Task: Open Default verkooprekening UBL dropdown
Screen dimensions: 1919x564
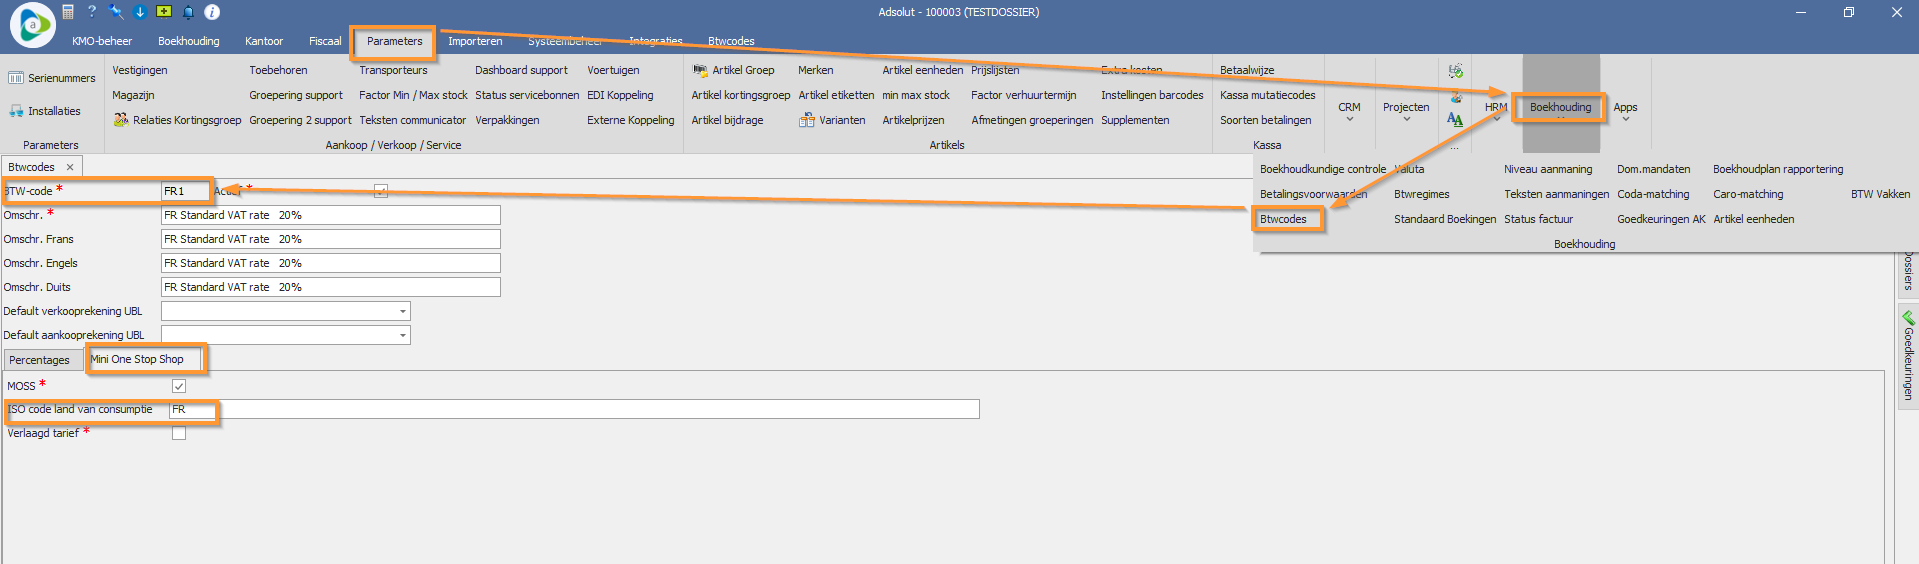Action: point(403,311)
